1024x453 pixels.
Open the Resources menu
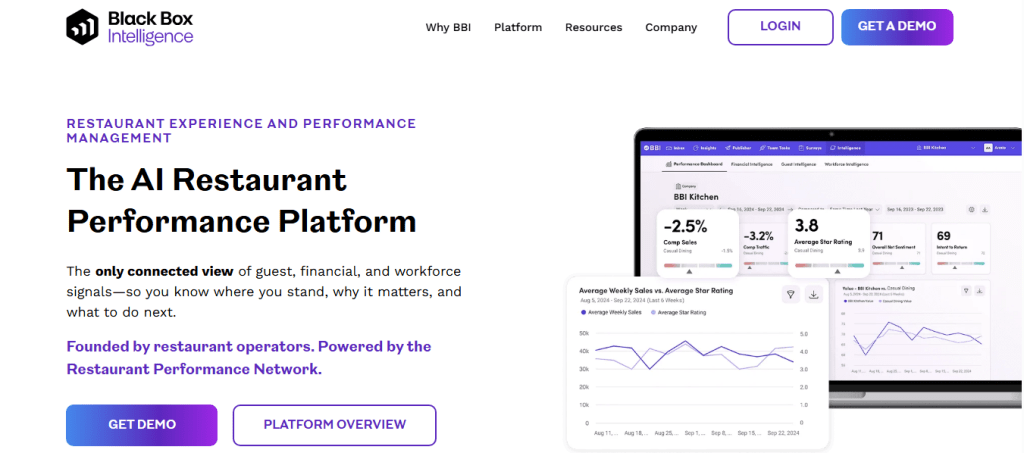tap(594, 27)
